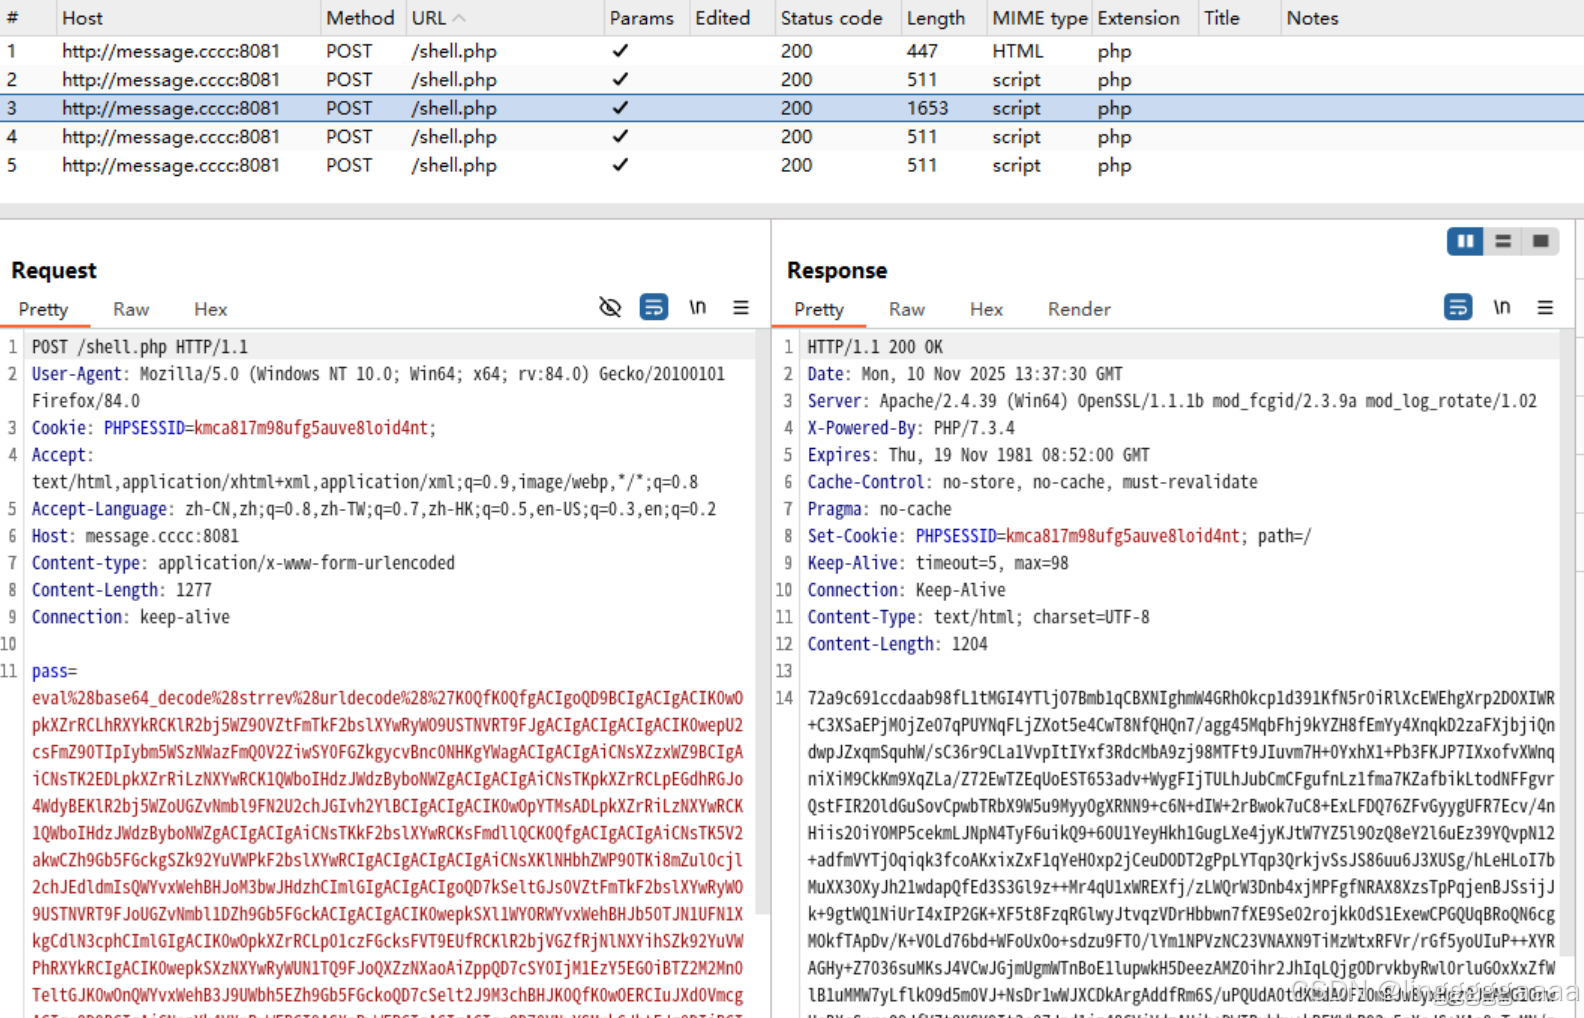This screenshot has height=1018, width=1584.
Task: Open the Request panel hamburger menu
Action: [741, 308]
